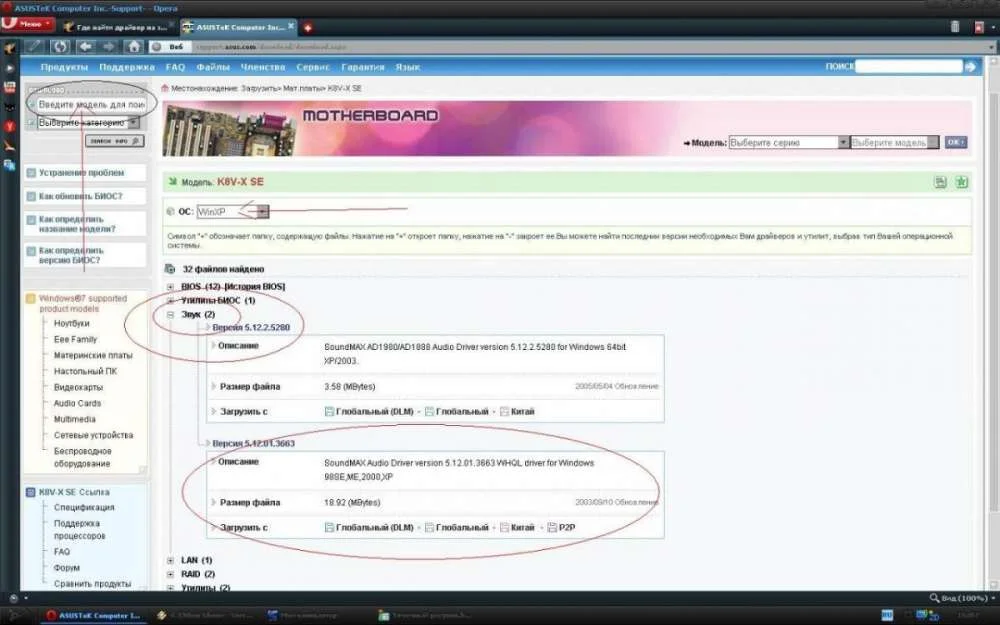Reload the page with the refresh icon

(60, 47)
